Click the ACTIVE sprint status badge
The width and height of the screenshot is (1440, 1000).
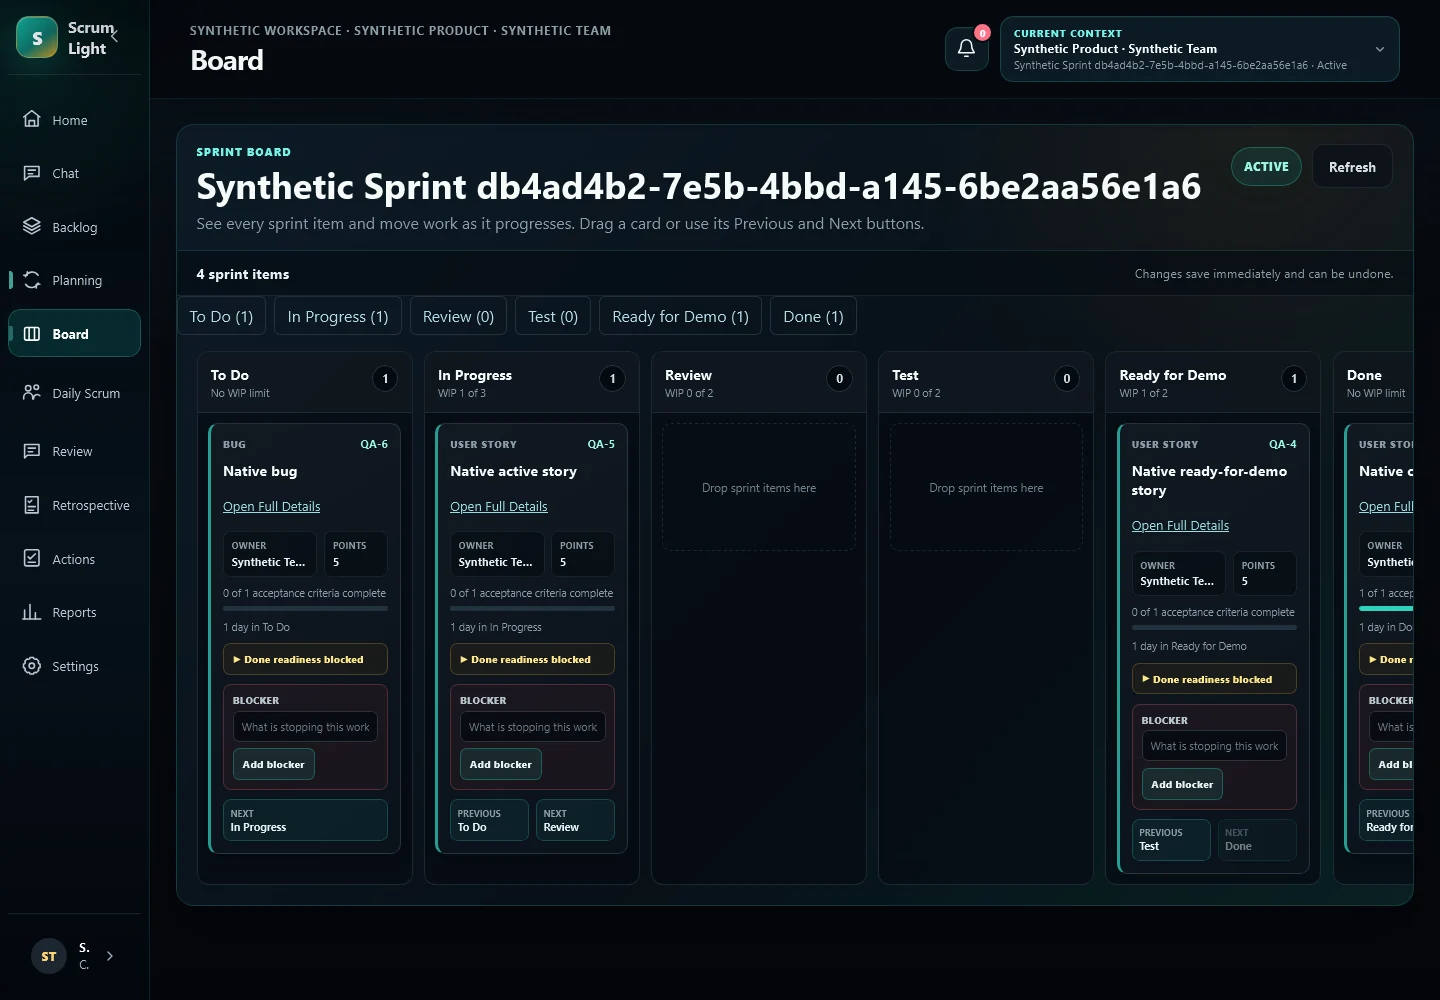pyautogui.click(x=1266, y=167)
